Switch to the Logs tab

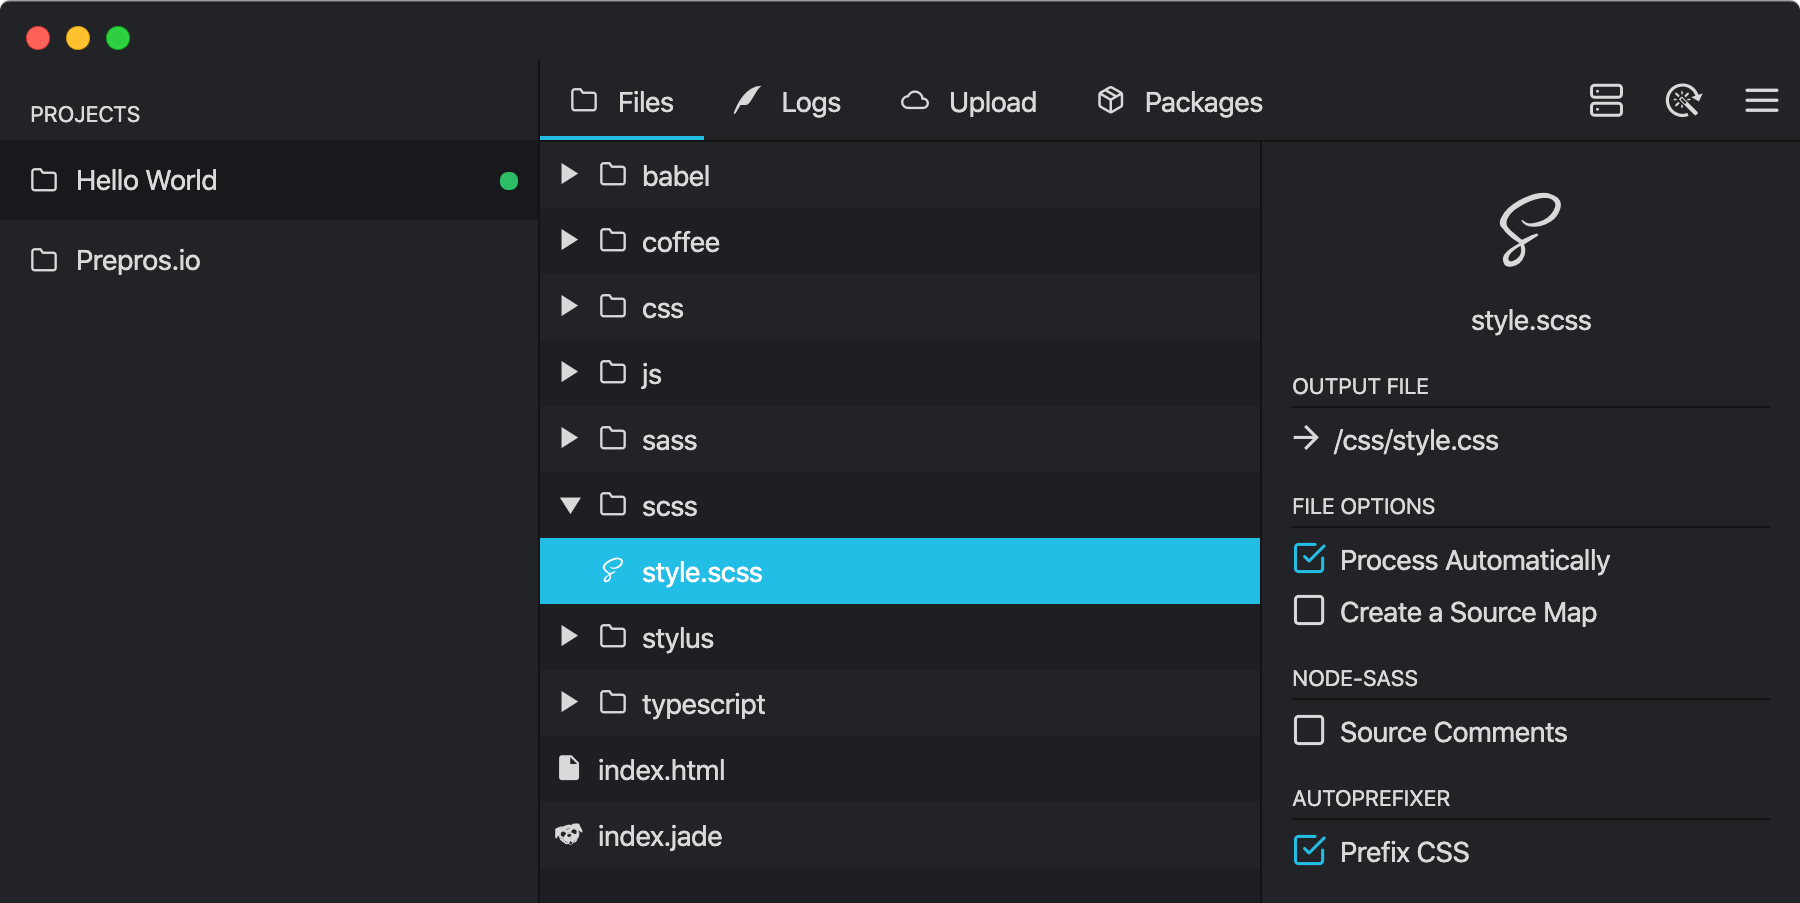[787, 102]
